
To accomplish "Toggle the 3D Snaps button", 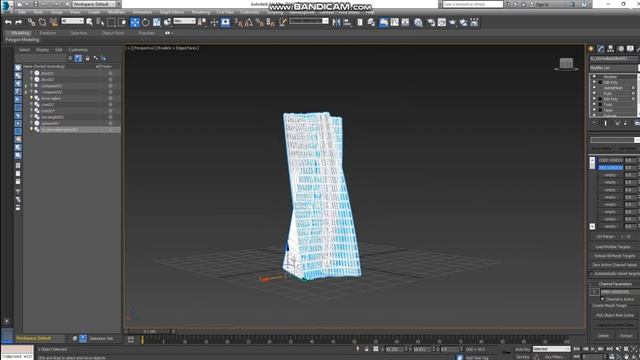I will [x=238, y=22].
